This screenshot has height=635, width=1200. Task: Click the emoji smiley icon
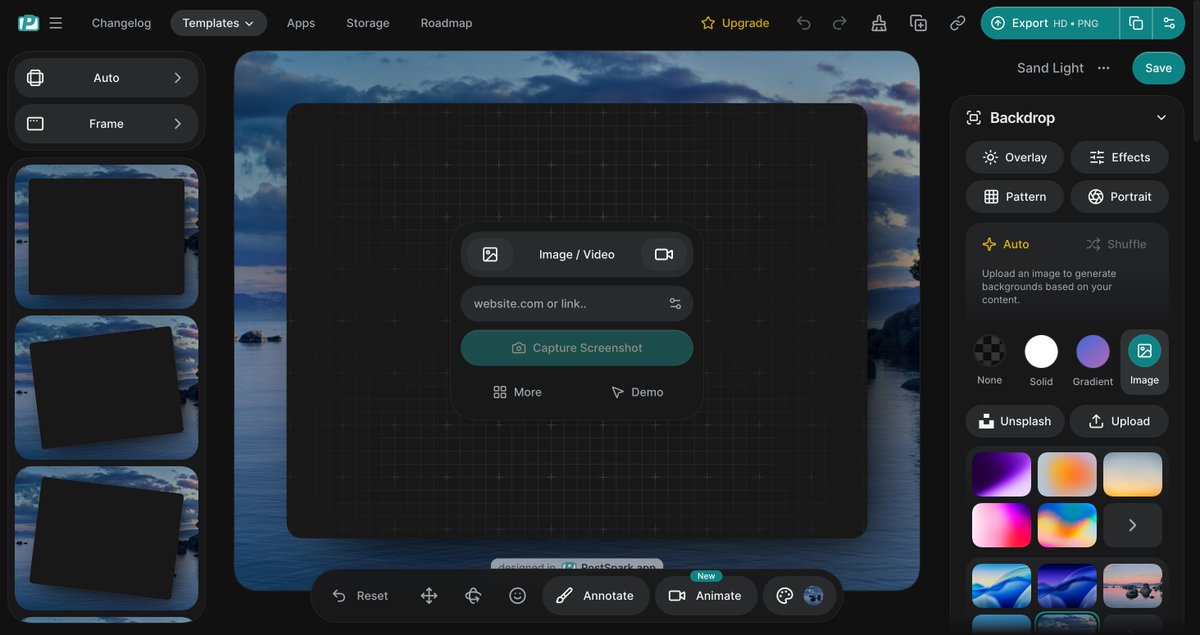[x=517, y=596]
